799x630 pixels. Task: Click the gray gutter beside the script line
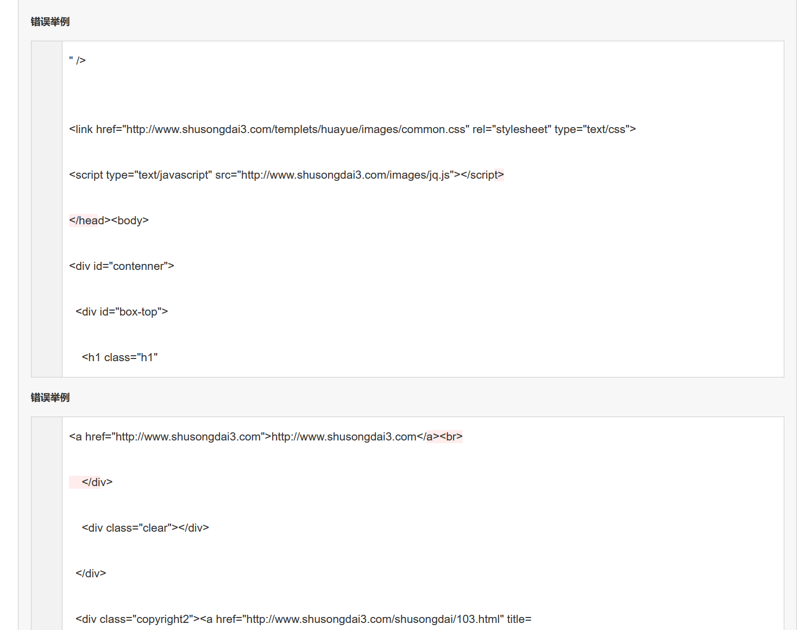(x=47, y=175)
